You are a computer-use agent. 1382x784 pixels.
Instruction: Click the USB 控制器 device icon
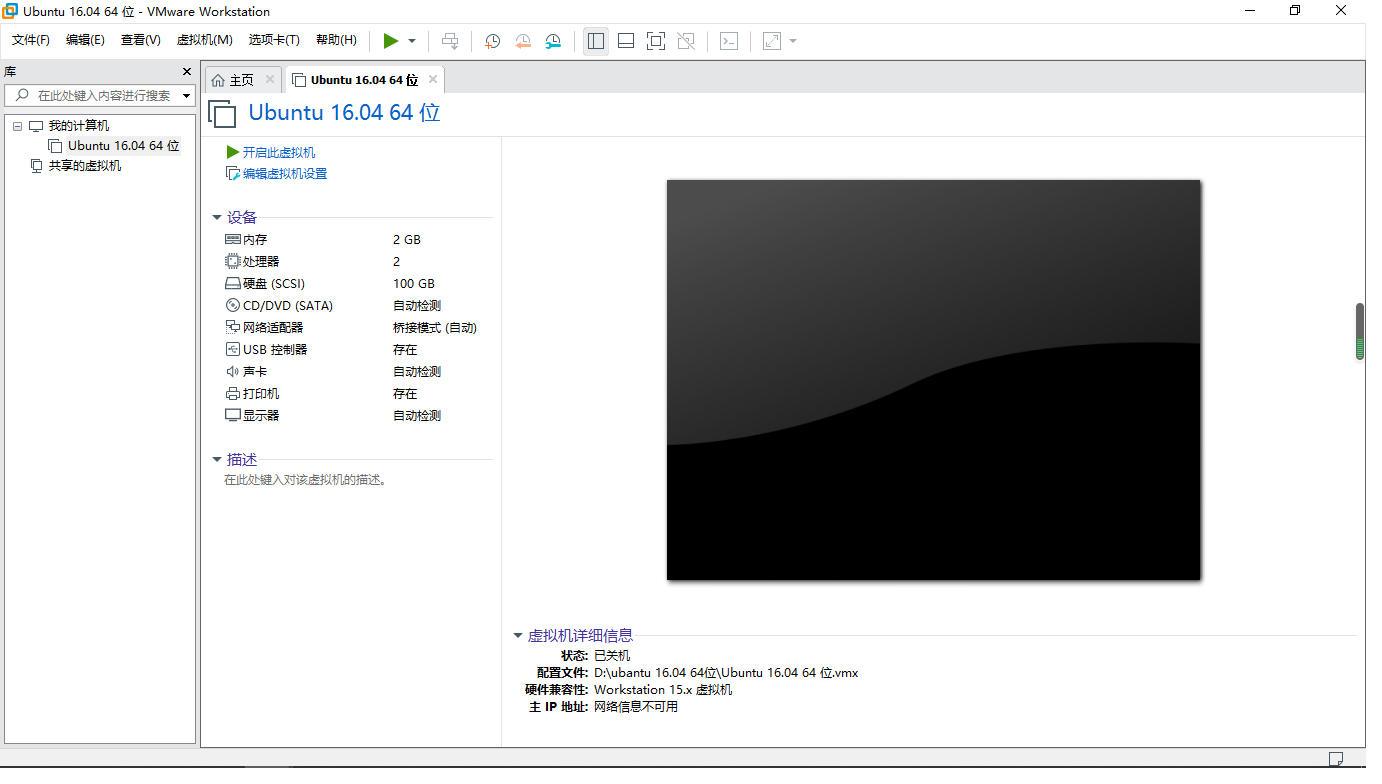click(x=233, y=350)
